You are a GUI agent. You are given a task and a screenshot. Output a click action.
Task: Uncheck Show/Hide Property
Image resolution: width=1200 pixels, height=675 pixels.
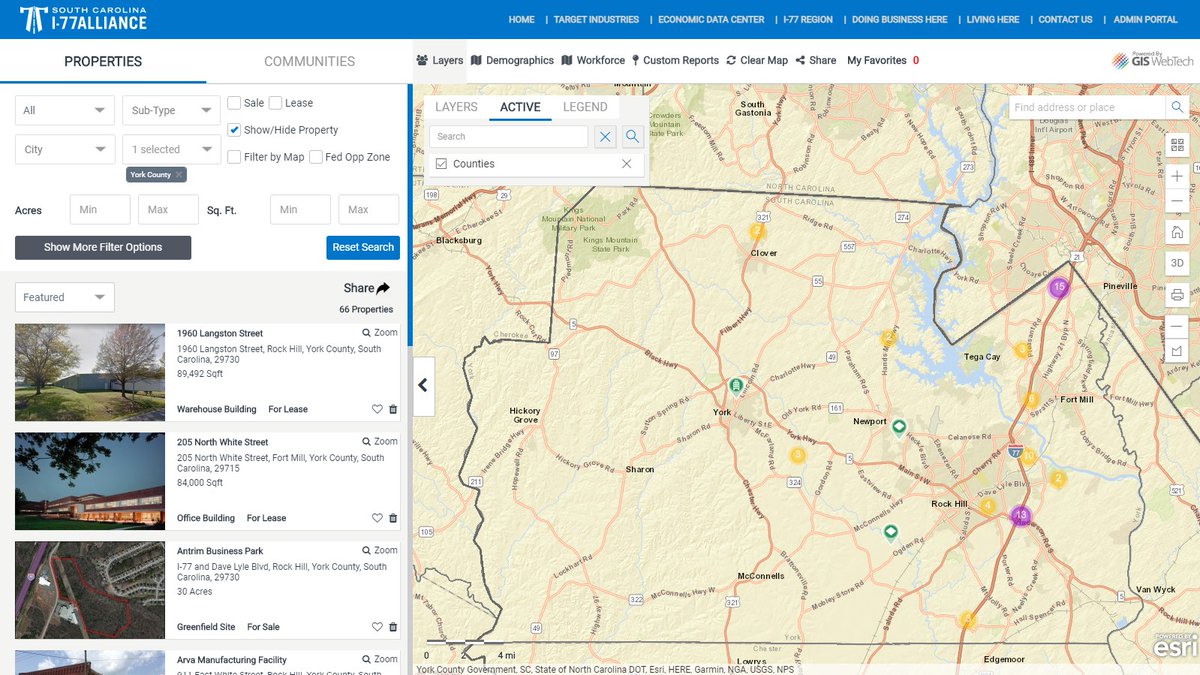pos(234,130)
